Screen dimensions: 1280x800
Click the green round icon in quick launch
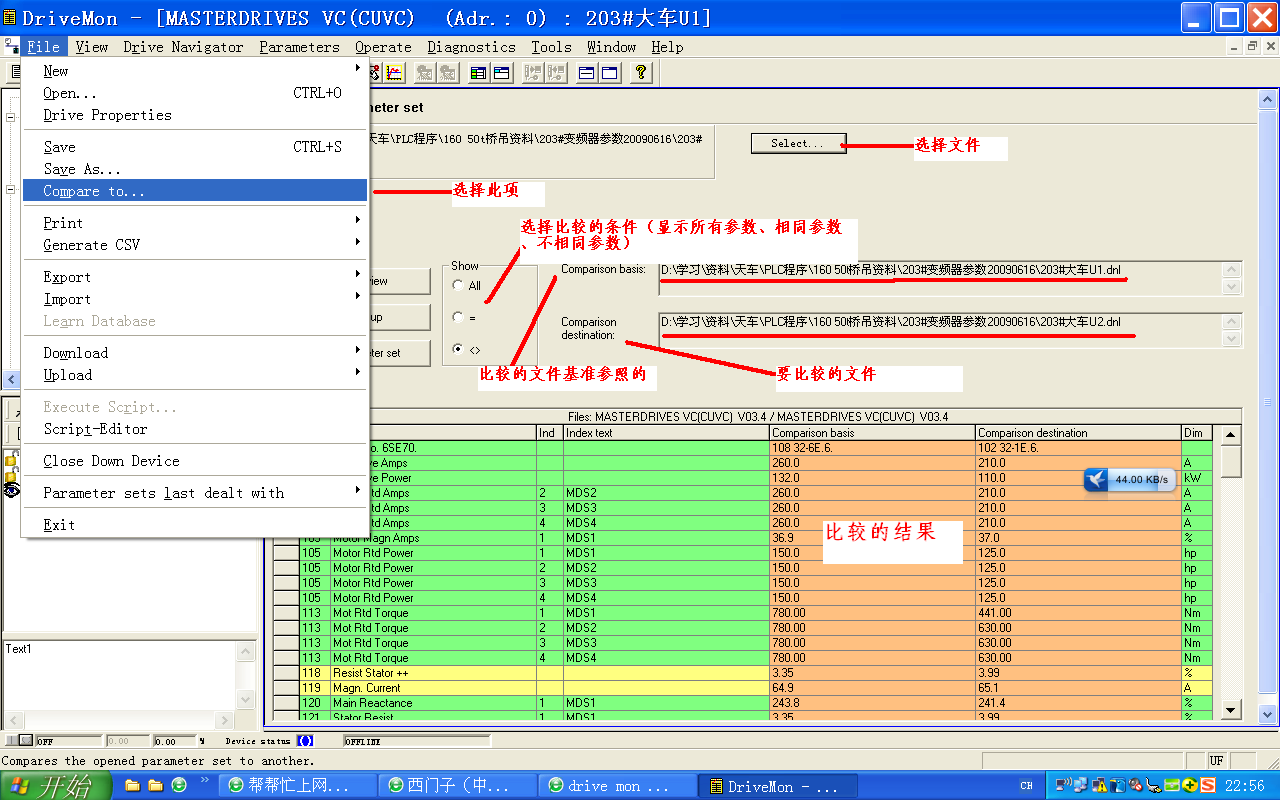point(179,785)
